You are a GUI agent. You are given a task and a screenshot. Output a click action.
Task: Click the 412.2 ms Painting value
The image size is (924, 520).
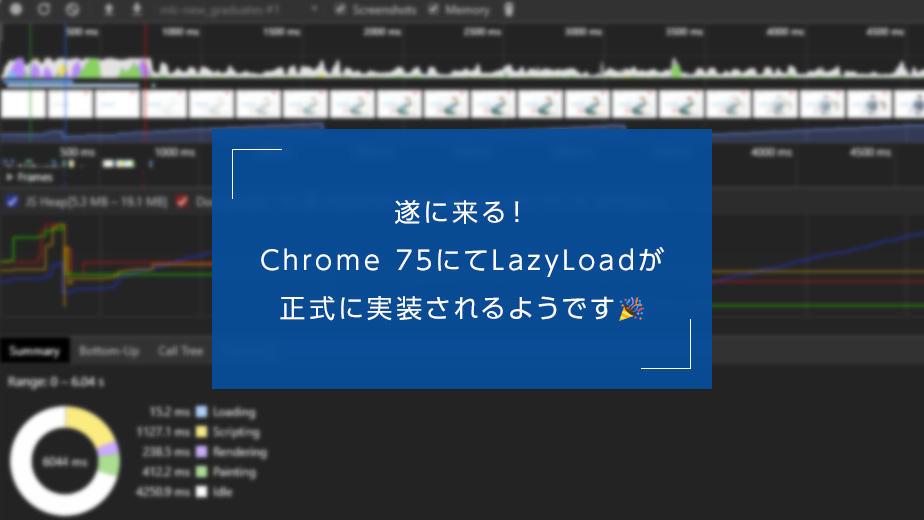(166, 472)
